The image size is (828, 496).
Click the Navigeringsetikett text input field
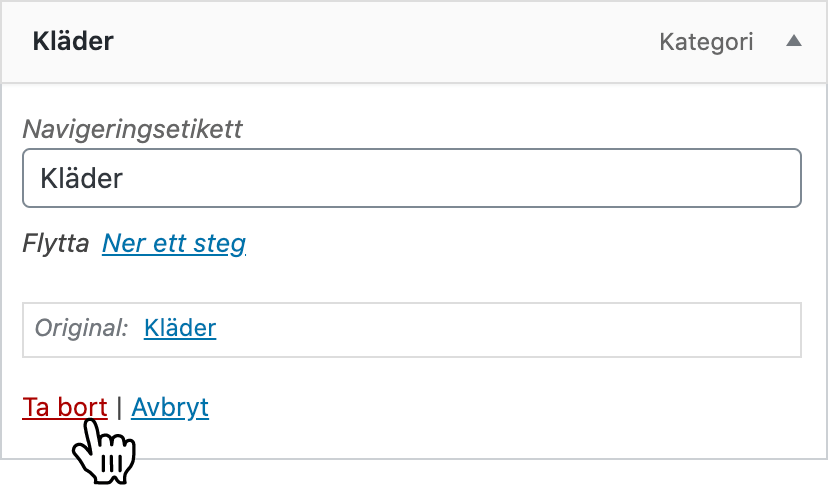[x=411, y=178]
